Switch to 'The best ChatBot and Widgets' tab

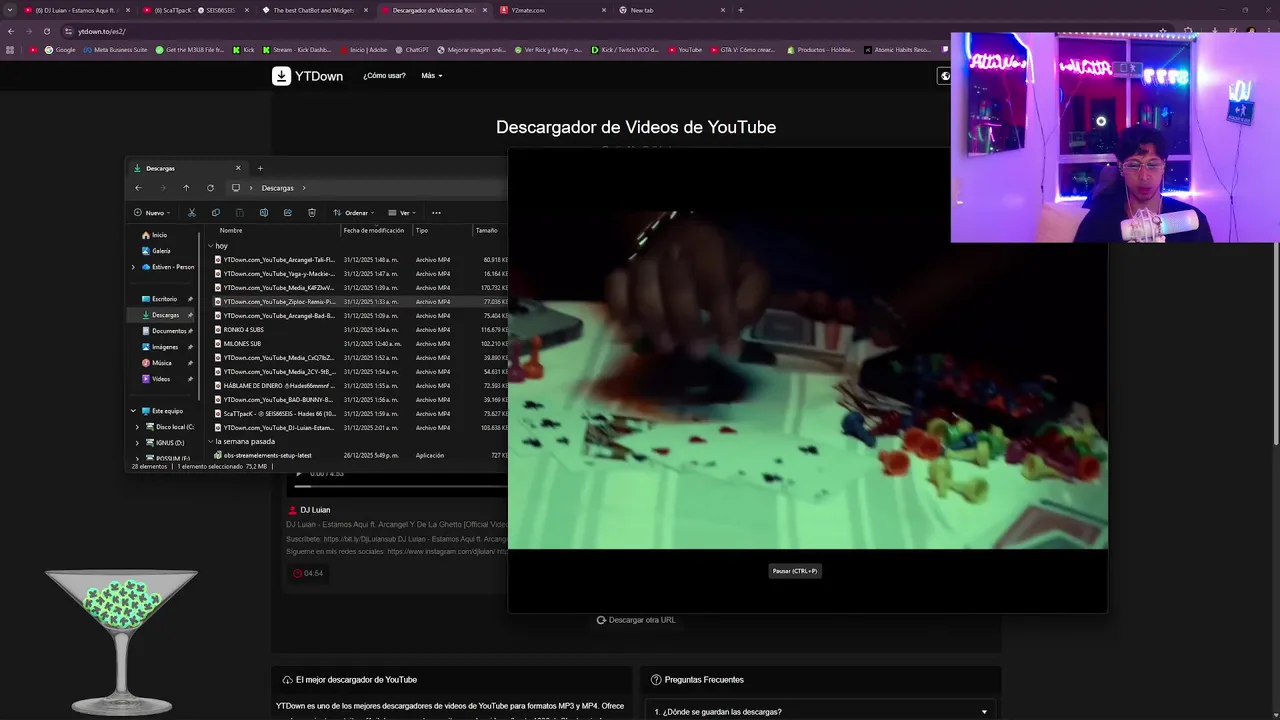[x=313, y=10]
